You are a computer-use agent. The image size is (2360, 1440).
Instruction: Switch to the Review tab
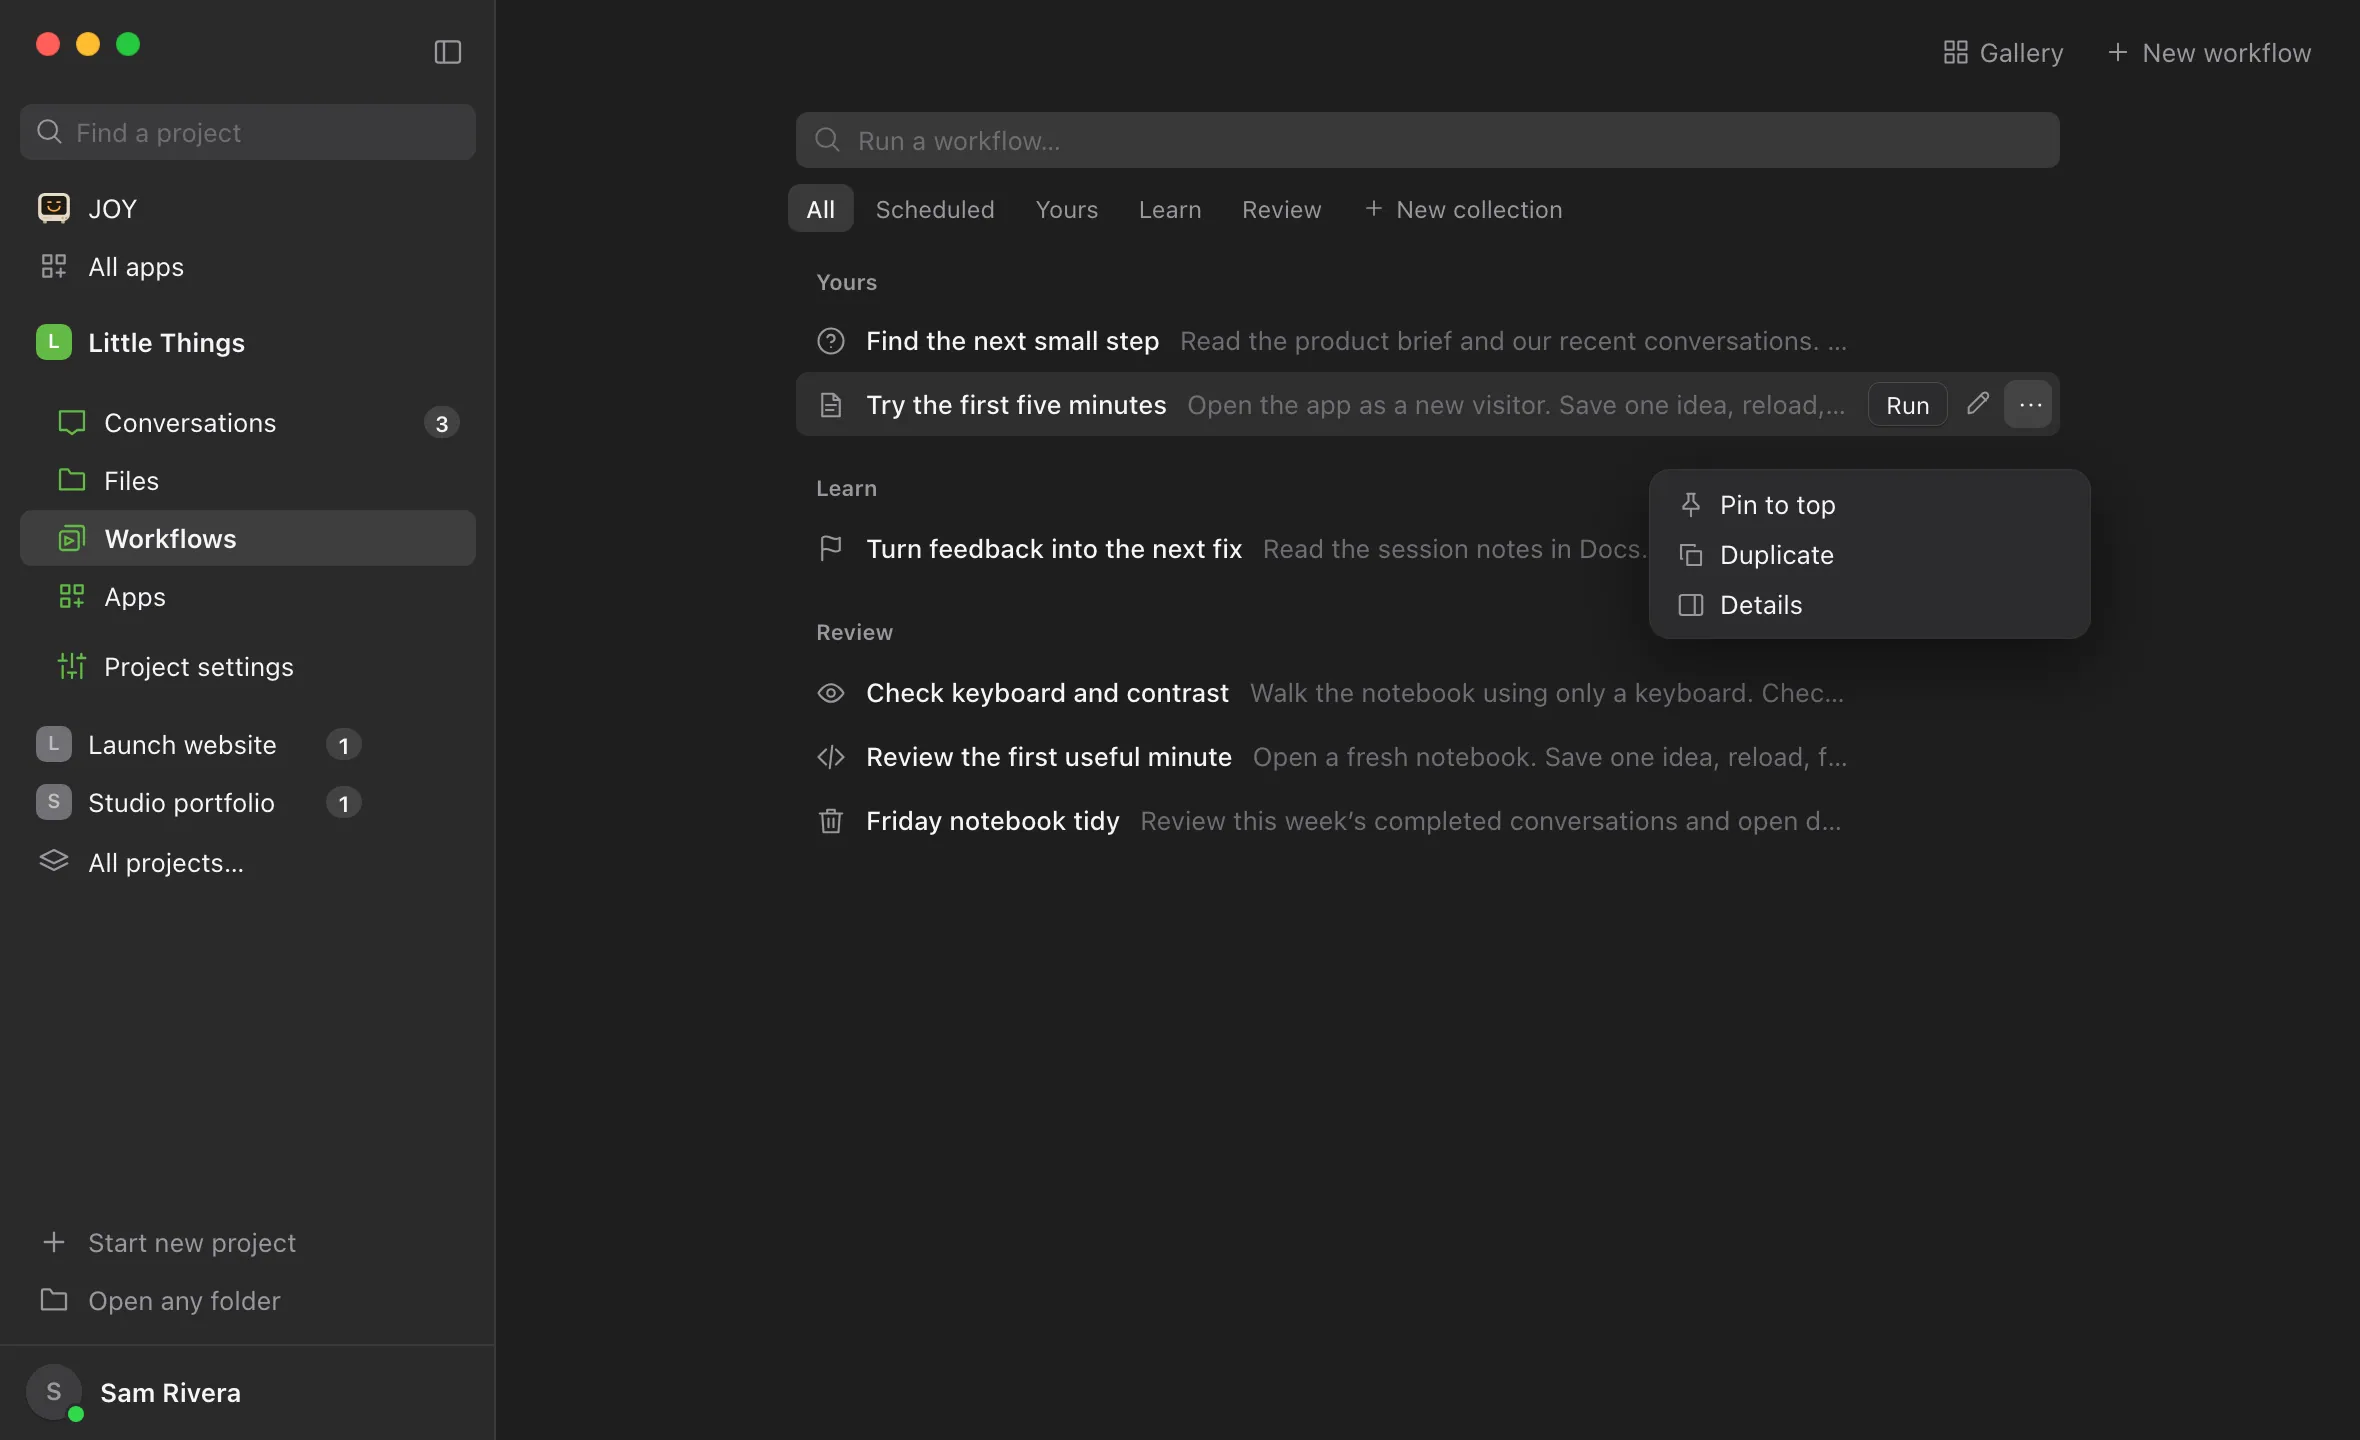coord(1281,209)
